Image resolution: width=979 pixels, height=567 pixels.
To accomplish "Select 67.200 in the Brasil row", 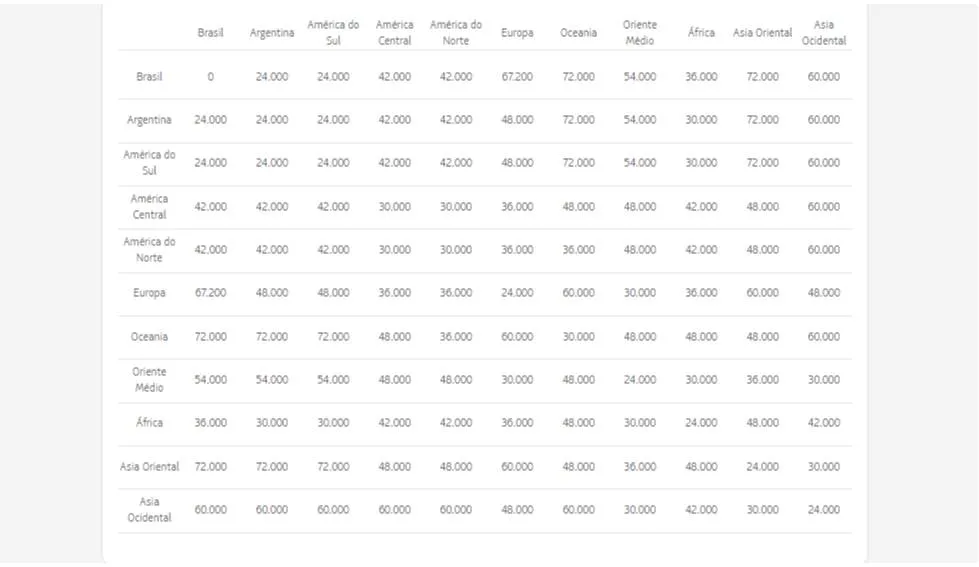I will (517, 77).
